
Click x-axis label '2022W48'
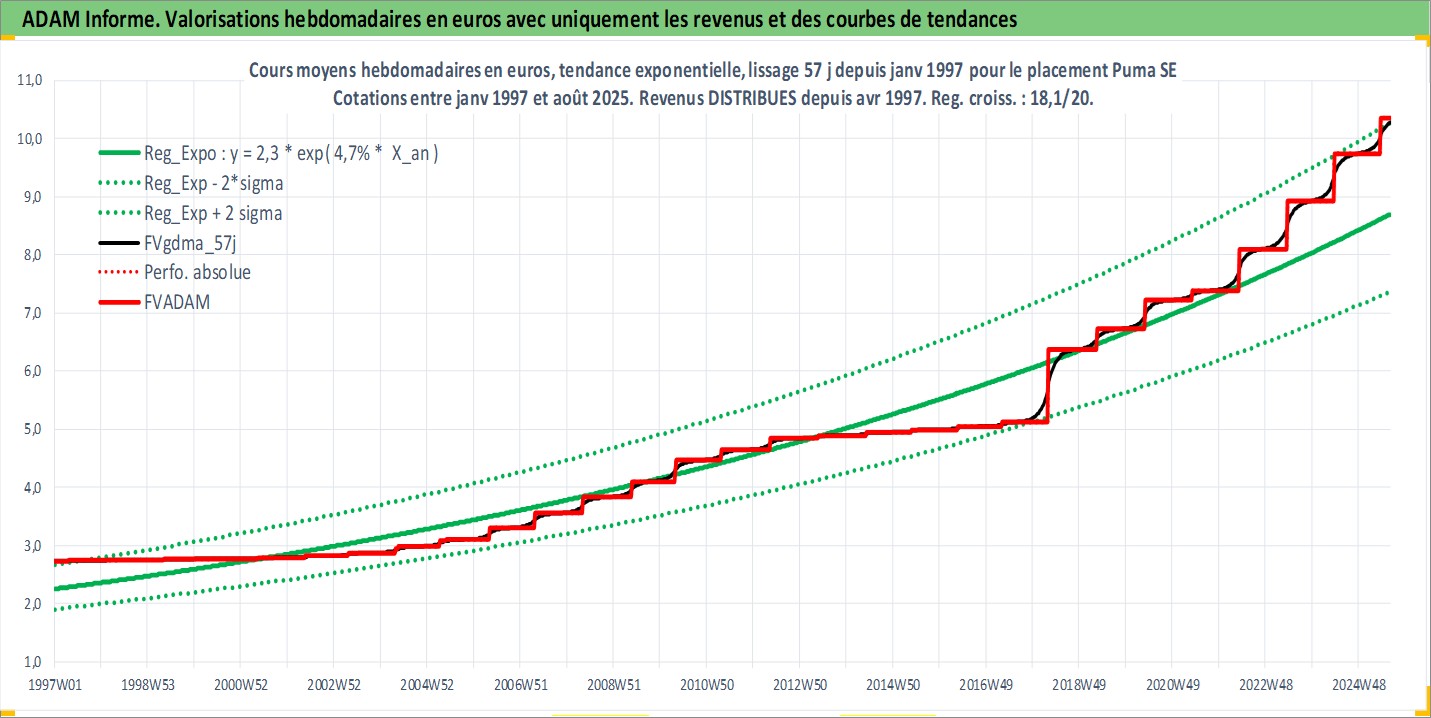pyautogui.click(x=1265, y=685)
